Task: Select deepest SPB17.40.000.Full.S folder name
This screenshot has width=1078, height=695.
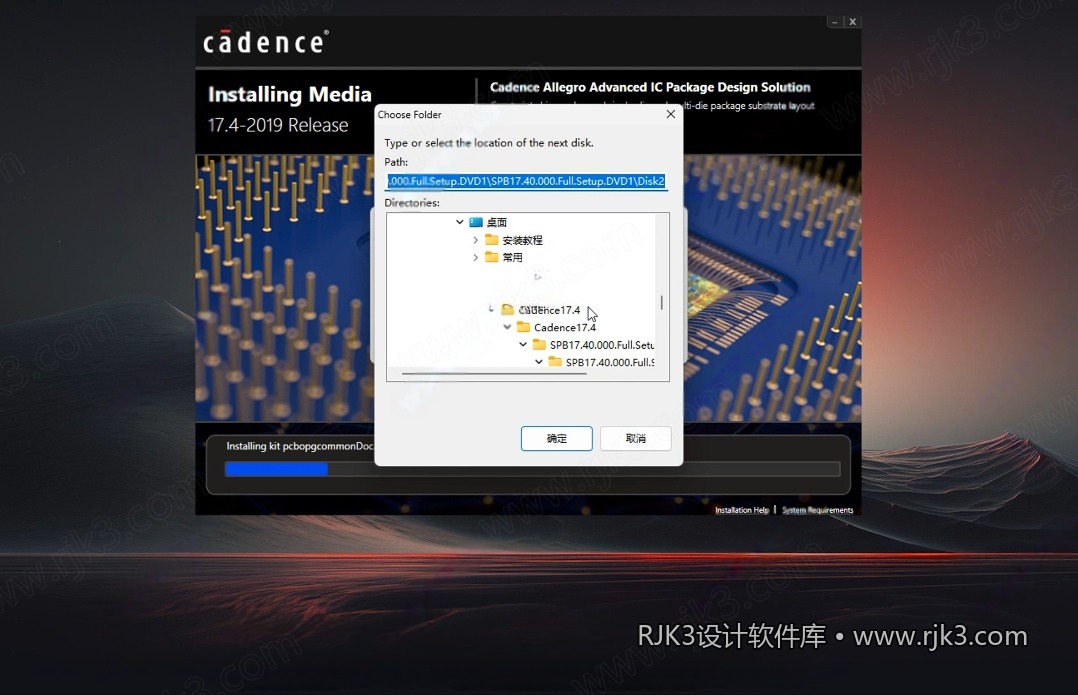Action: pos(610,362)
